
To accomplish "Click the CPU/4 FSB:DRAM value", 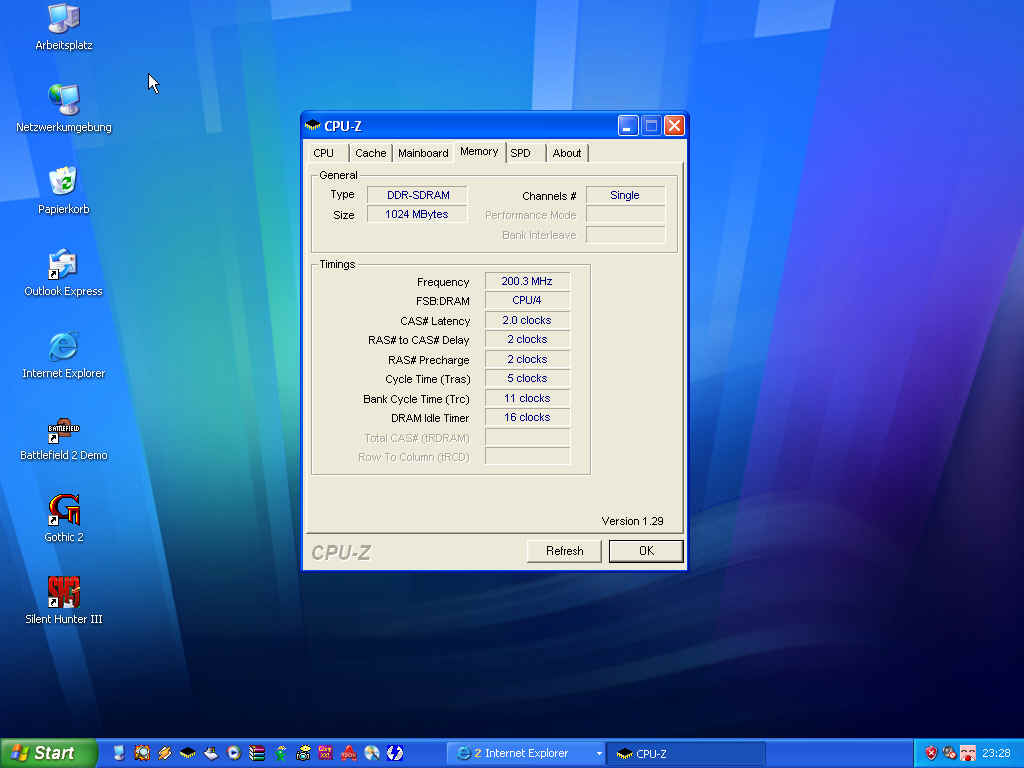I will [x=528, y=300].
